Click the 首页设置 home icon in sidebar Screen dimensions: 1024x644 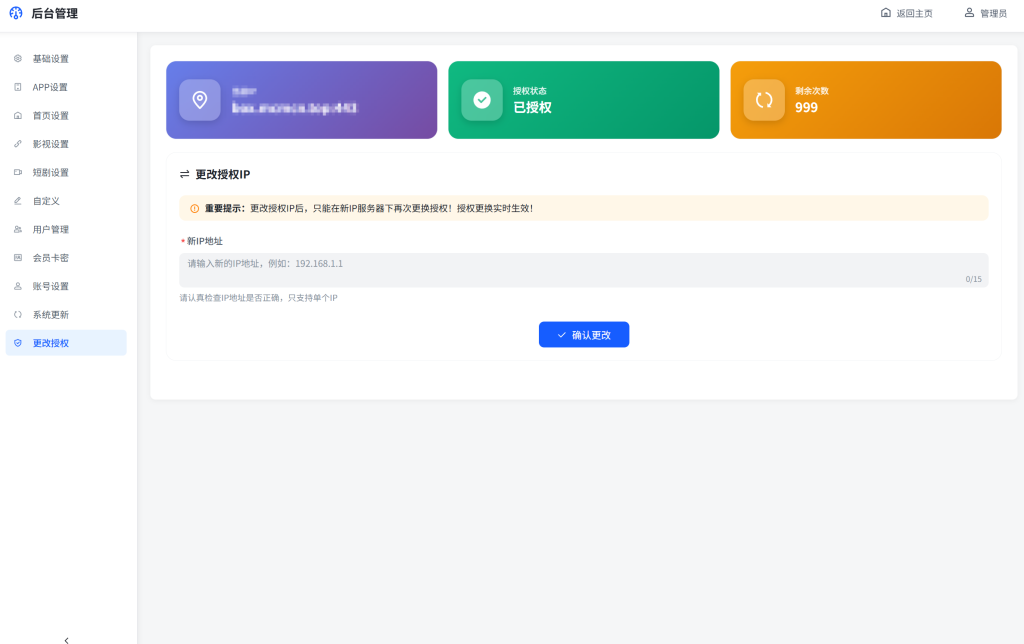(x=18, y=116)
